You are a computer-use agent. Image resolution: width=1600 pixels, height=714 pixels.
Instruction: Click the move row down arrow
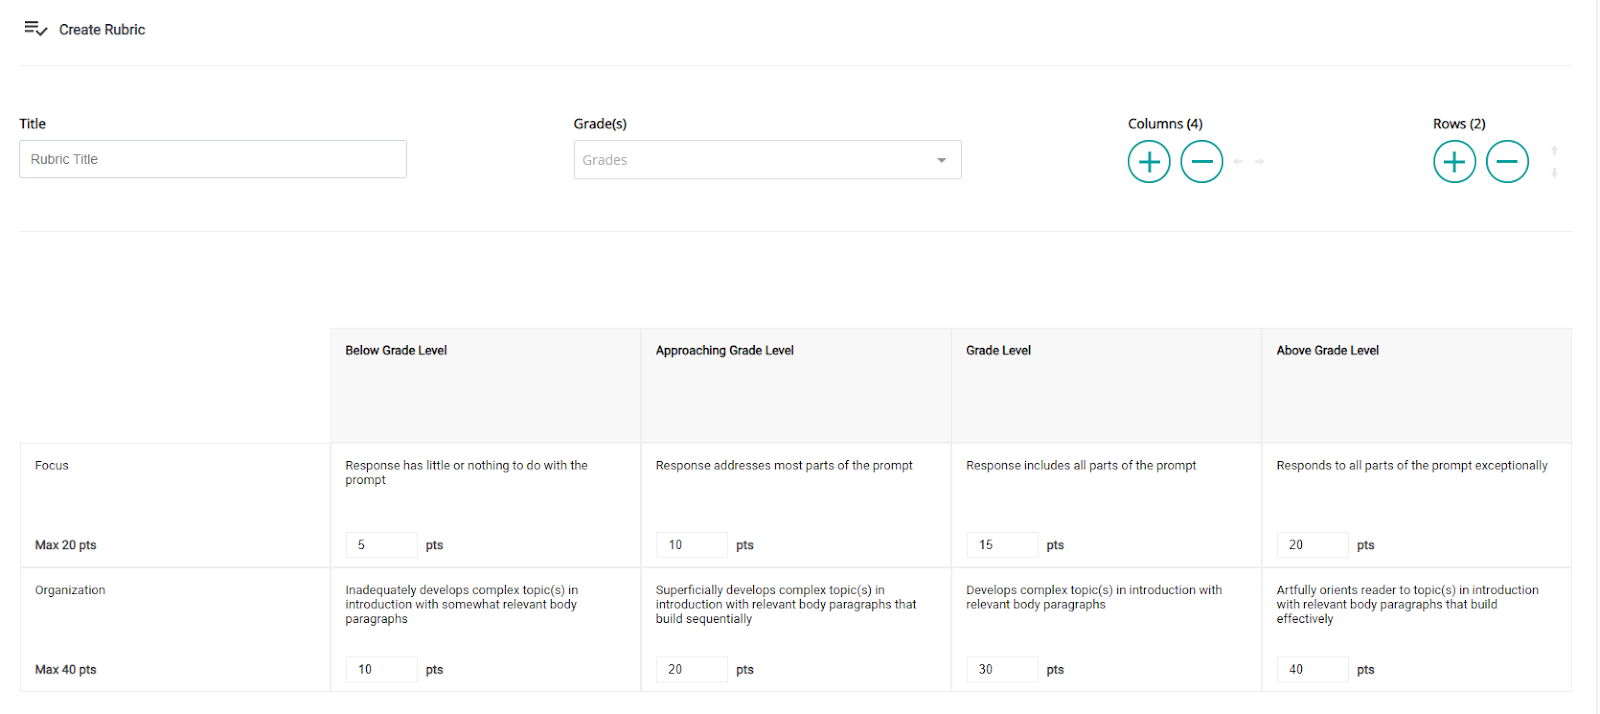(x=1554, y=173)
